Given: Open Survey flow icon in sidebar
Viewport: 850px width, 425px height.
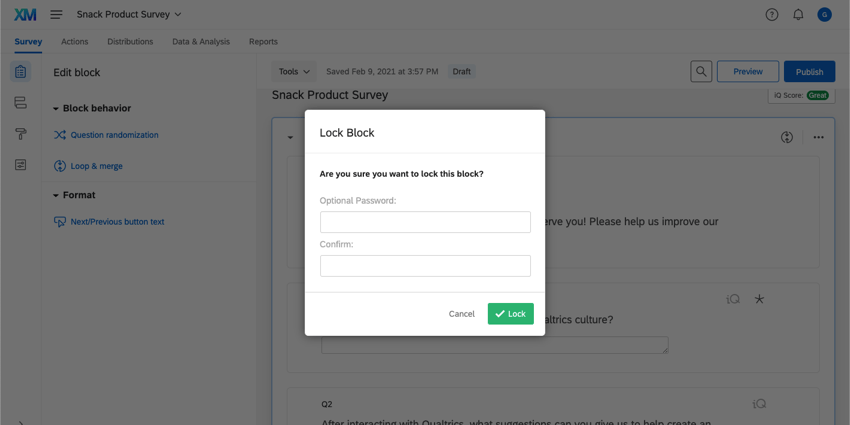Looking at the screenshot, I should click(x=20, y=103).
